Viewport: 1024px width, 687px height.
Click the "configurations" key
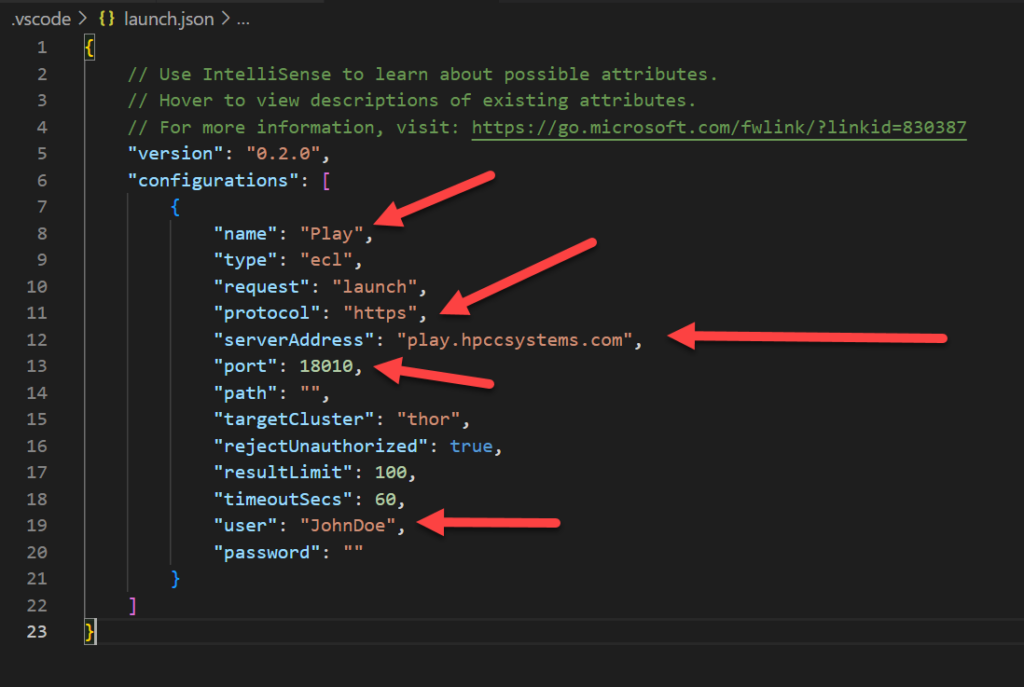(213, 180)
